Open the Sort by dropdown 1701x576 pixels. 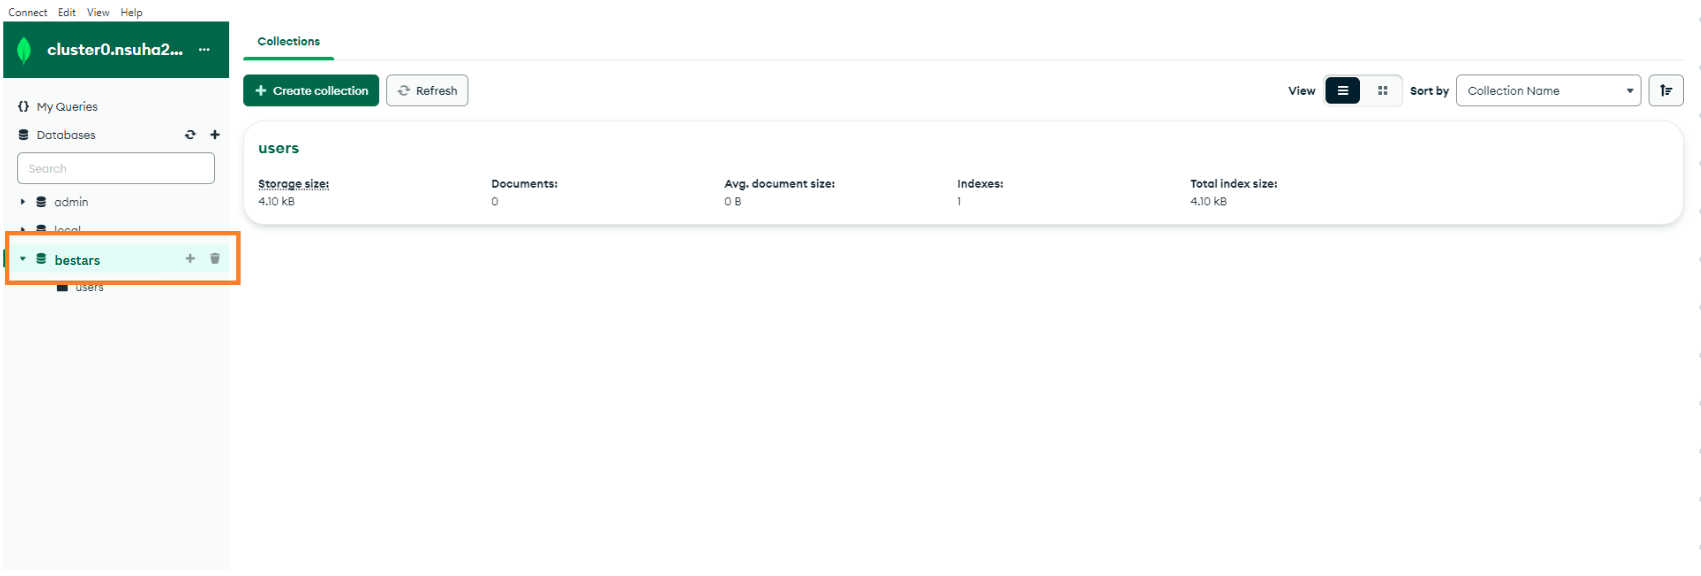click(1547, 91)
